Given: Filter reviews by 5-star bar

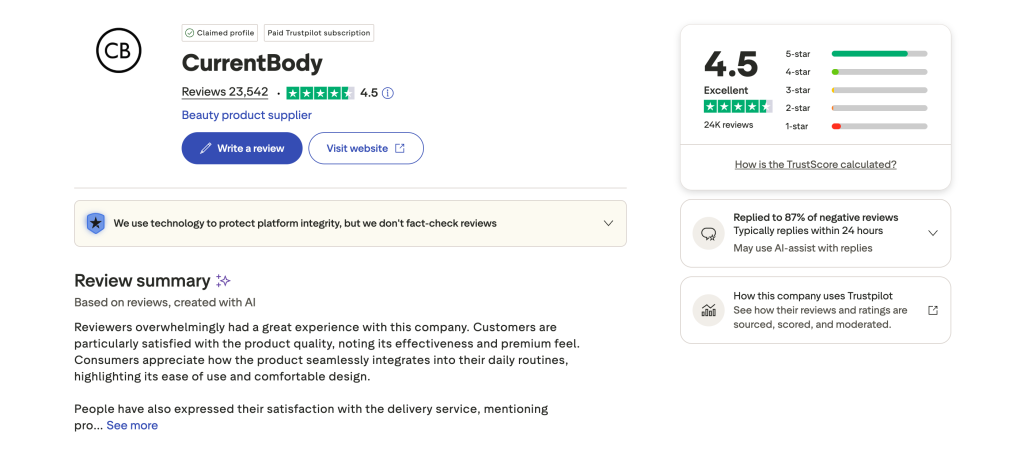Looking at the screenshot, I should pyautogui.click(x=878, y=54).
